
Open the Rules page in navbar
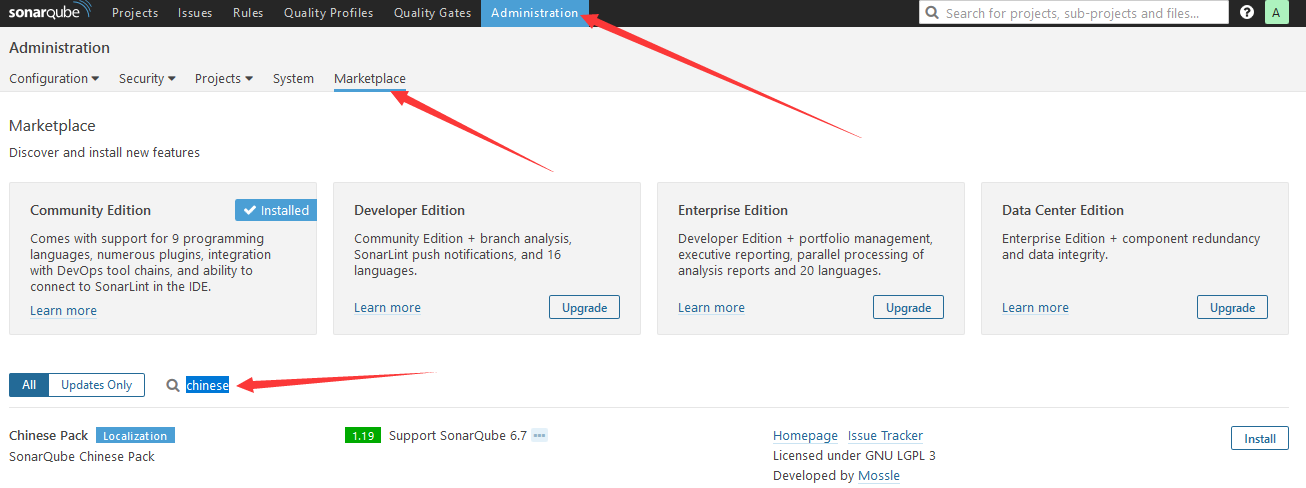pyautogui.click(x=248, y=13)
